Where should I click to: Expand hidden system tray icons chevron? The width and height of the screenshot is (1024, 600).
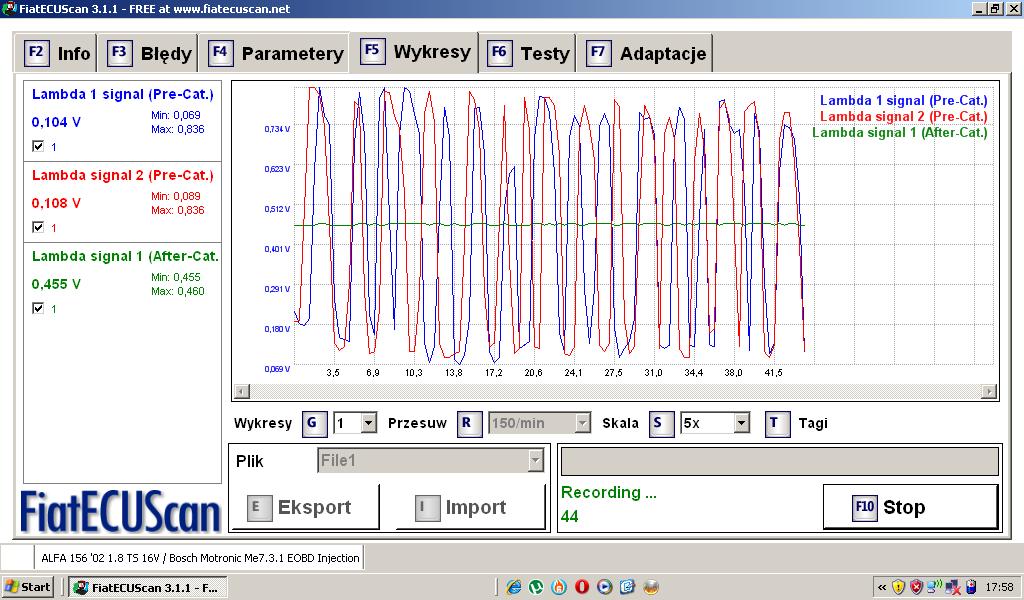click(x=882, y=587)
